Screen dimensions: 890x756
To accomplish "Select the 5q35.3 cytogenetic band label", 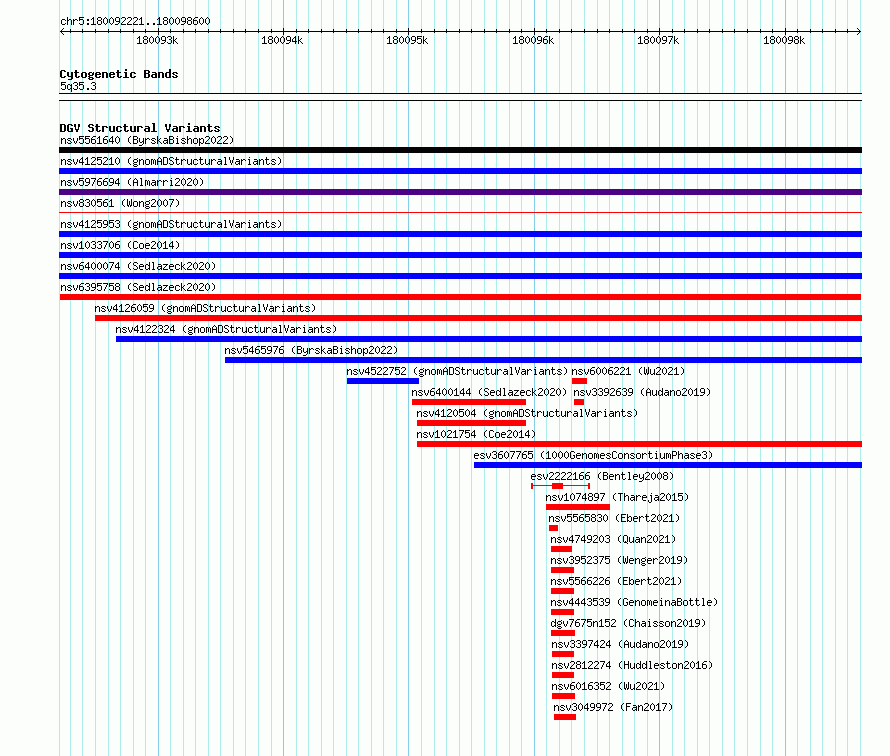I will 78,86.
